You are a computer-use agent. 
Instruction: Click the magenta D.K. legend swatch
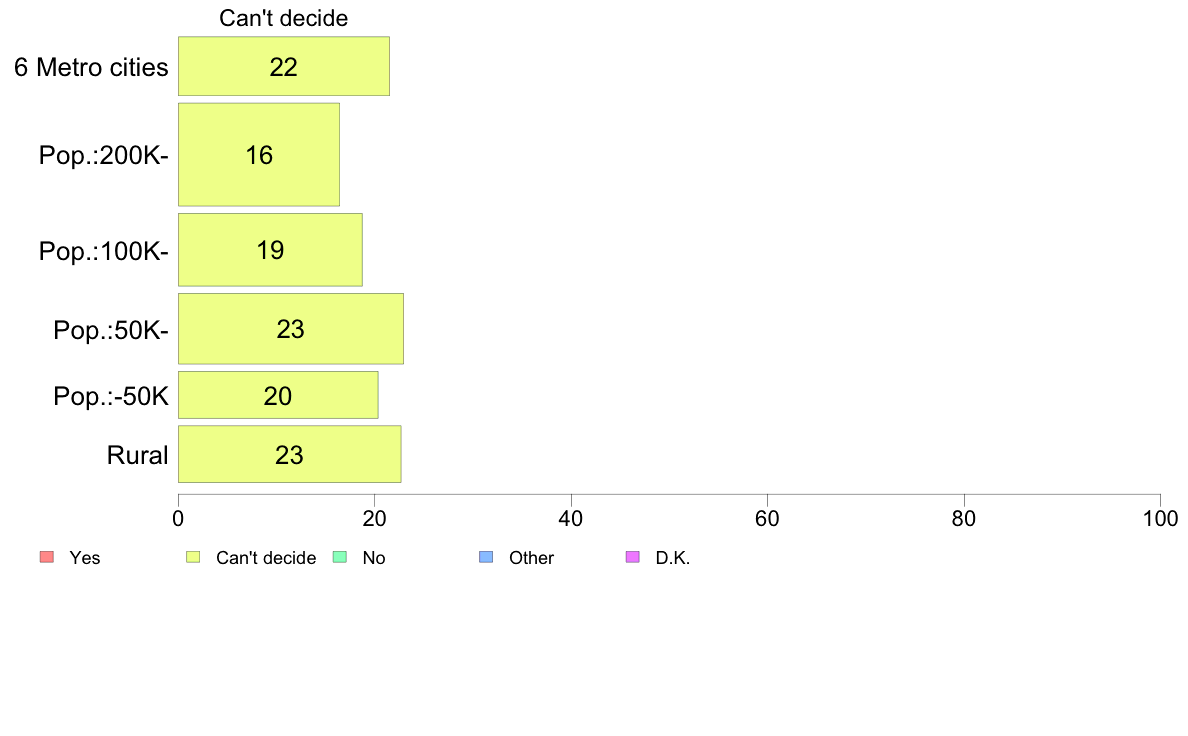tap(633, 557)
